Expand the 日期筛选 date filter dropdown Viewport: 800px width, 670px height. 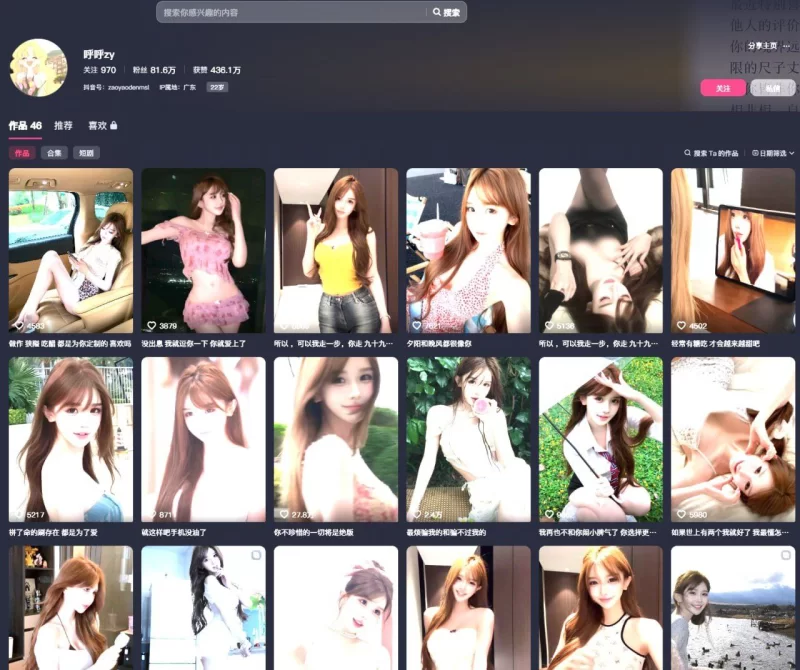tap(773, 153)
